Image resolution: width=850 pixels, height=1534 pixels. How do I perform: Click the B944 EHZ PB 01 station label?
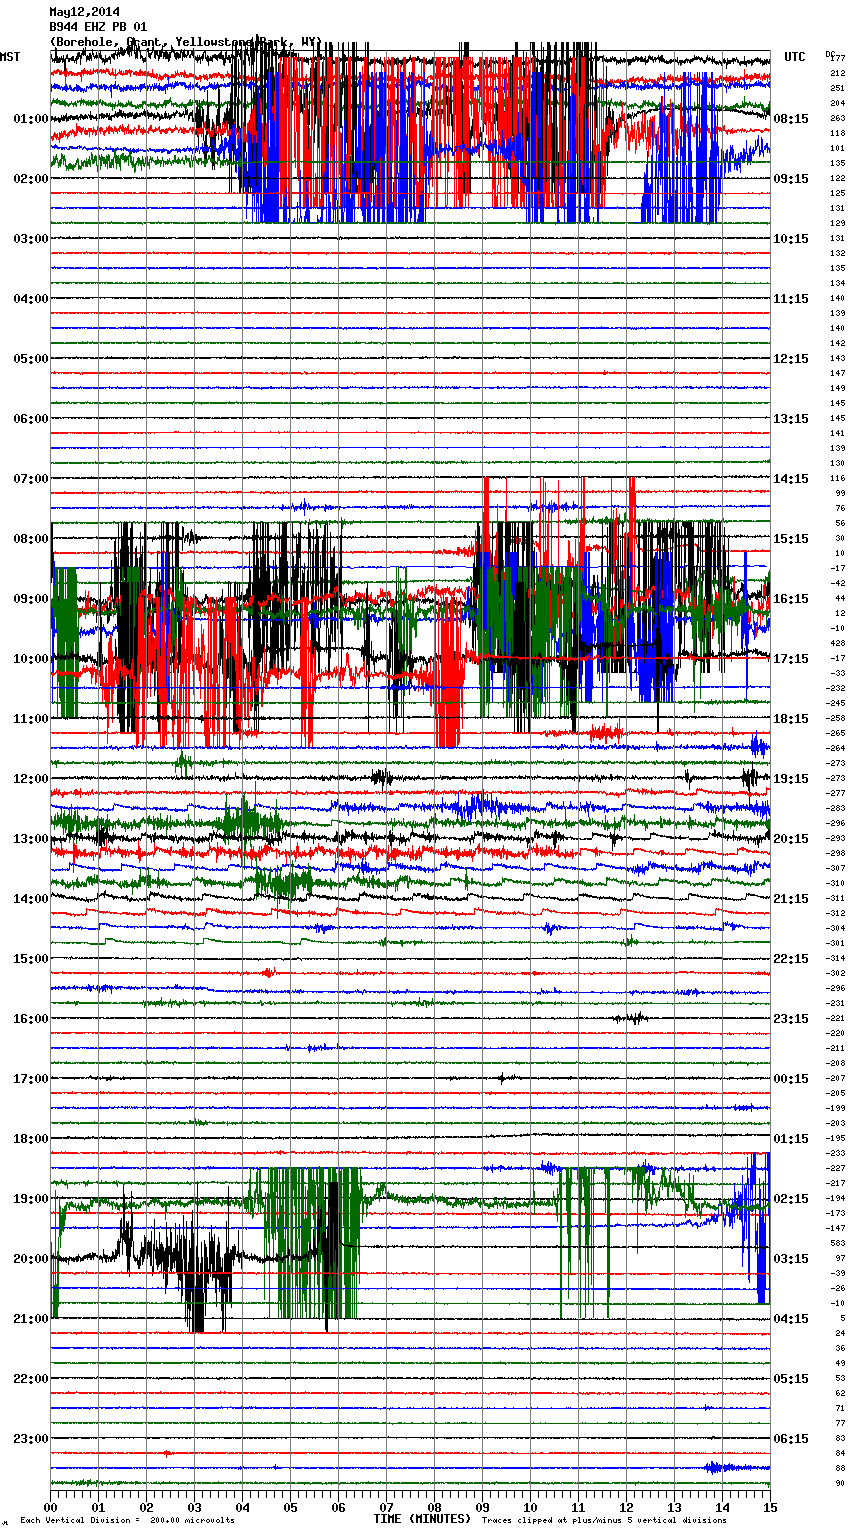[x=98, y=27]
